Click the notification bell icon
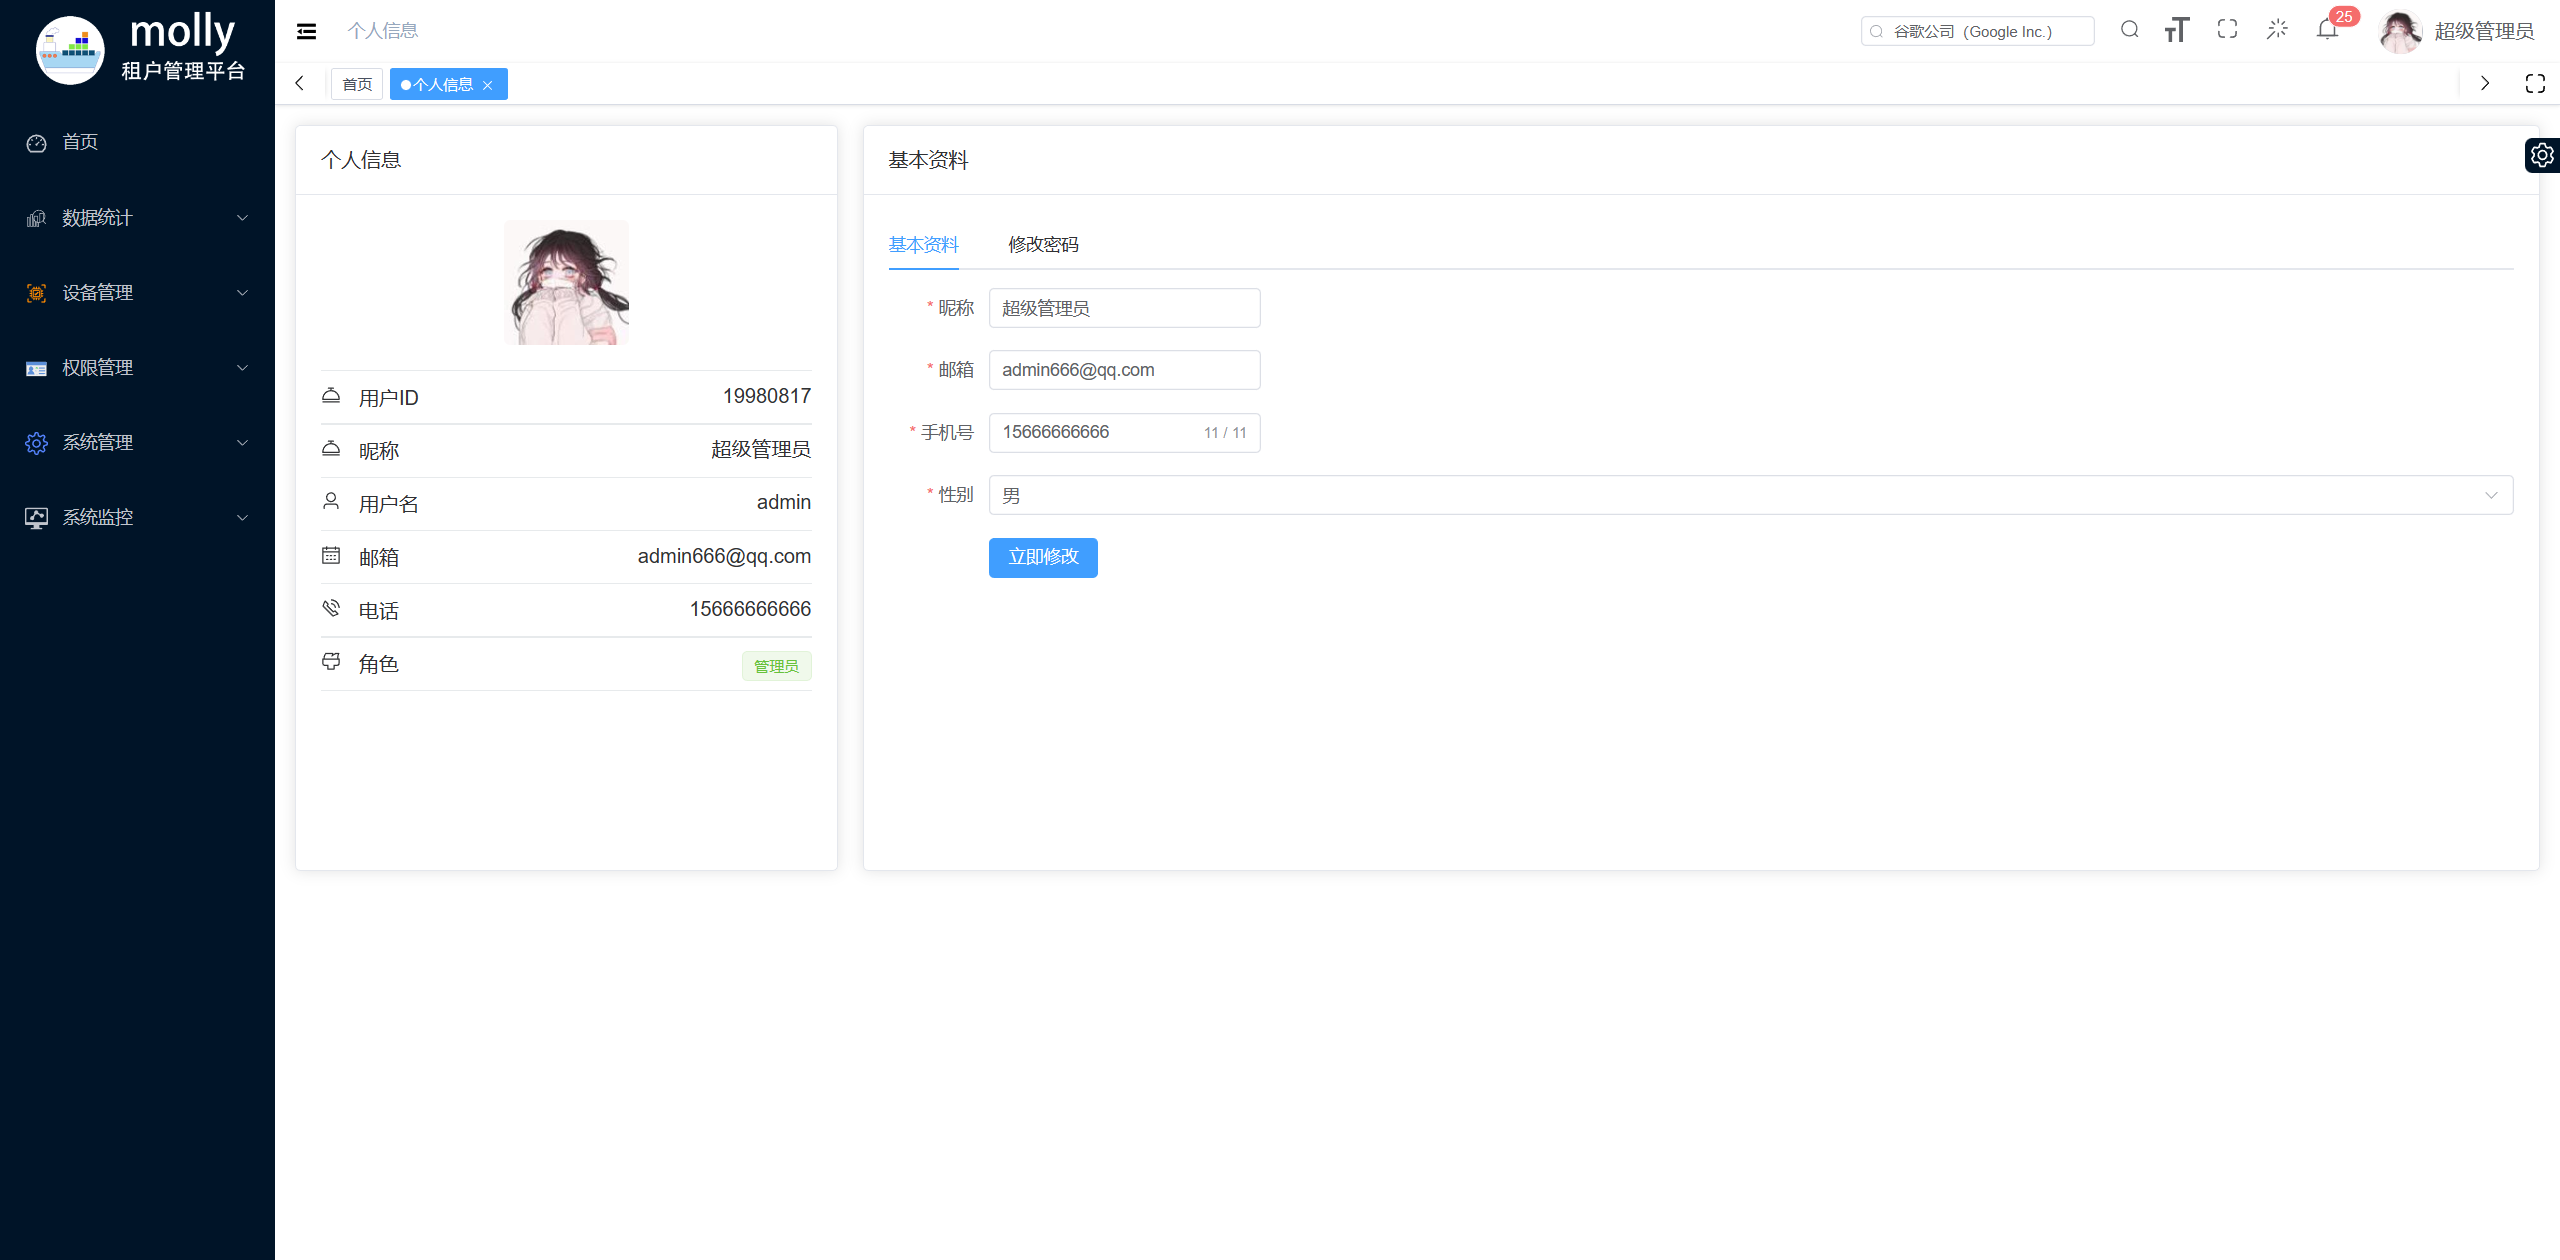This screenshot has height=1260, width=2560. (2327, 30)
